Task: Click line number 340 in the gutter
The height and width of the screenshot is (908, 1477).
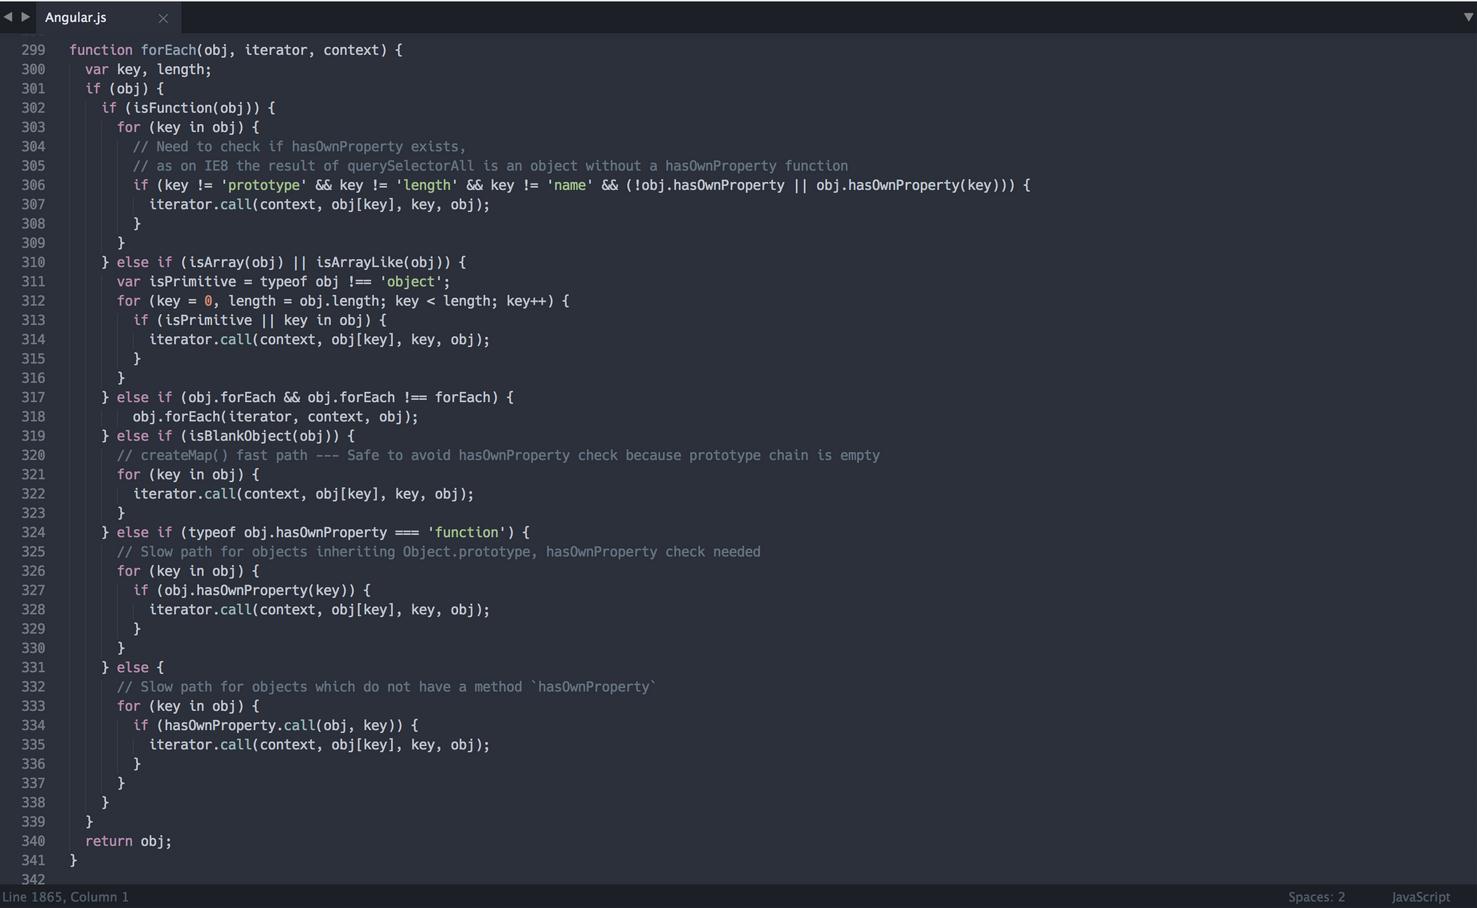Action: pos(33,841)
